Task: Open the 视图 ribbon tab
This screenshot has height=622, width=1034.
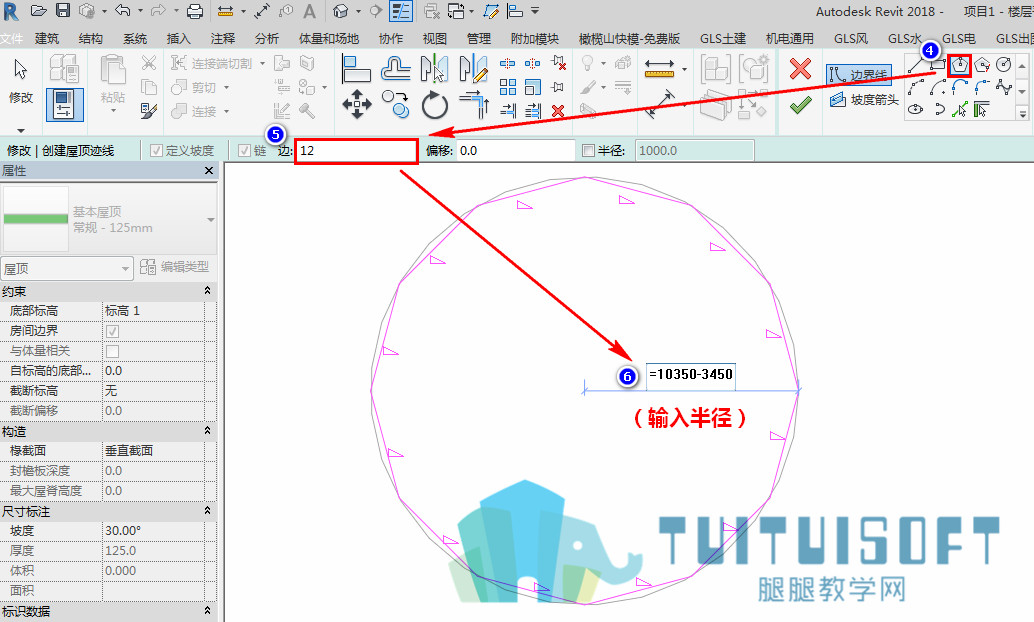Action: pos(435,39)
